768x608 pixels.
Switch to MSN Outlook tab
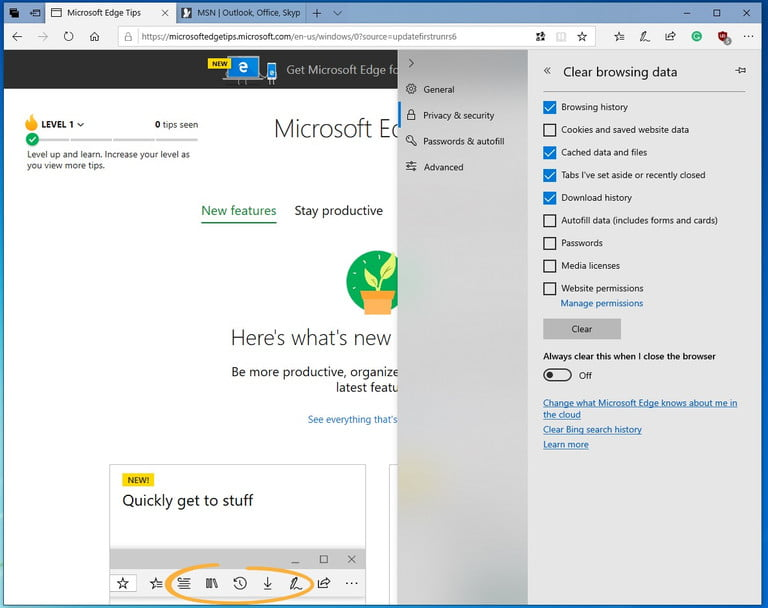point(240,13)
